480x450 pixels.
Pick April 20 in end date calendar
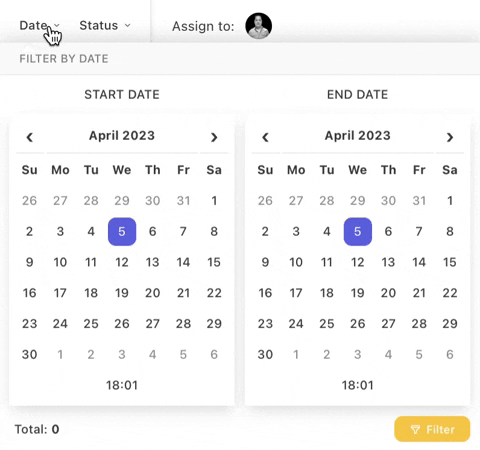tap(388, 293)
